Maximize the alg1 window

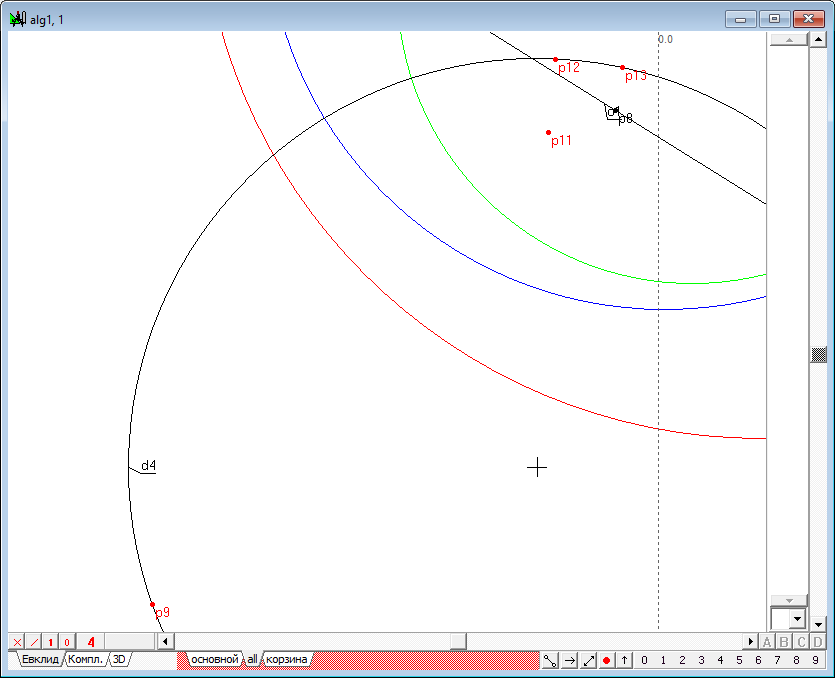click(774, 19)
